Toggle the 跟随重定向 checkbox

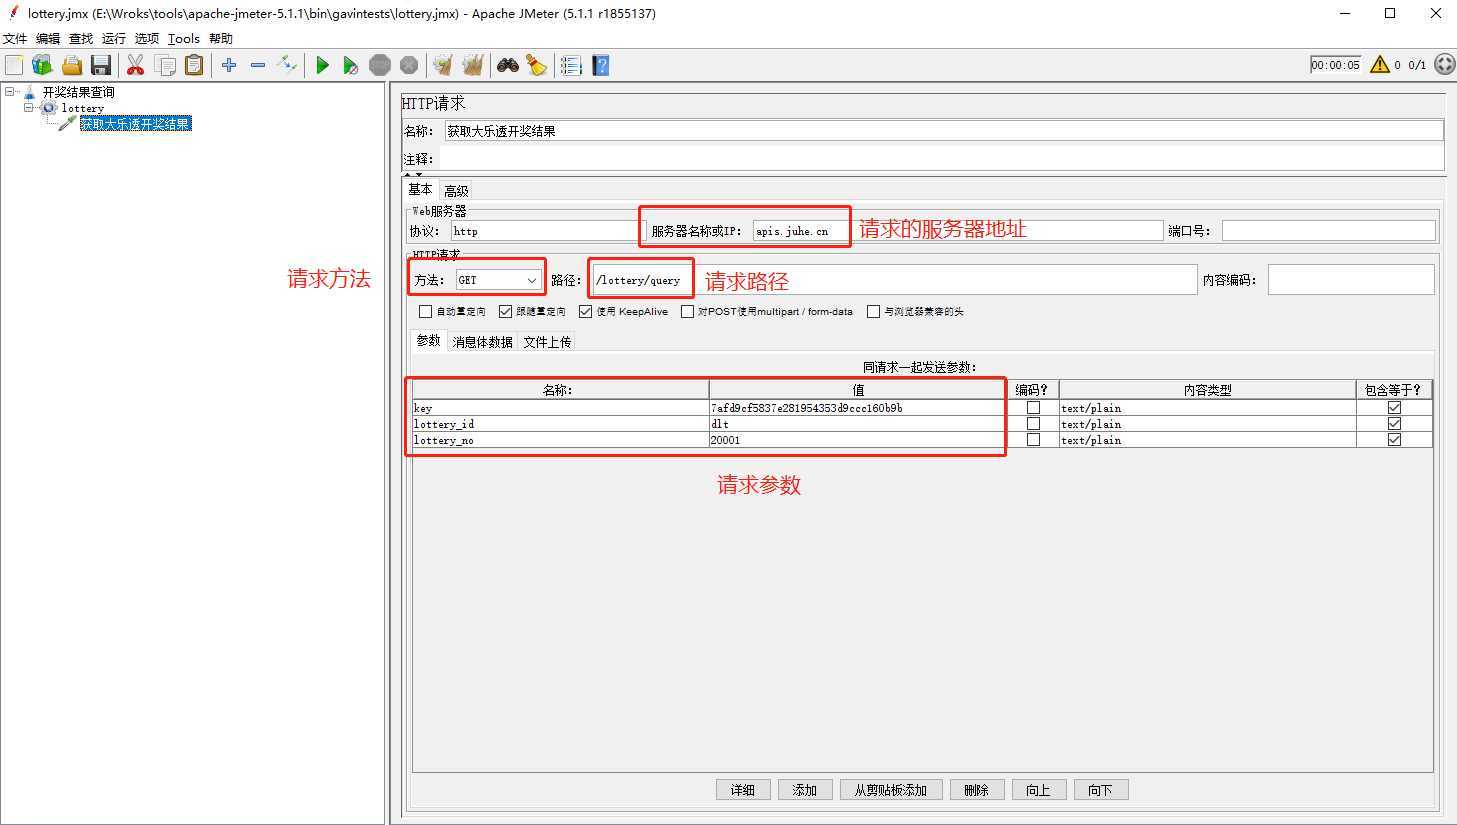505,311
